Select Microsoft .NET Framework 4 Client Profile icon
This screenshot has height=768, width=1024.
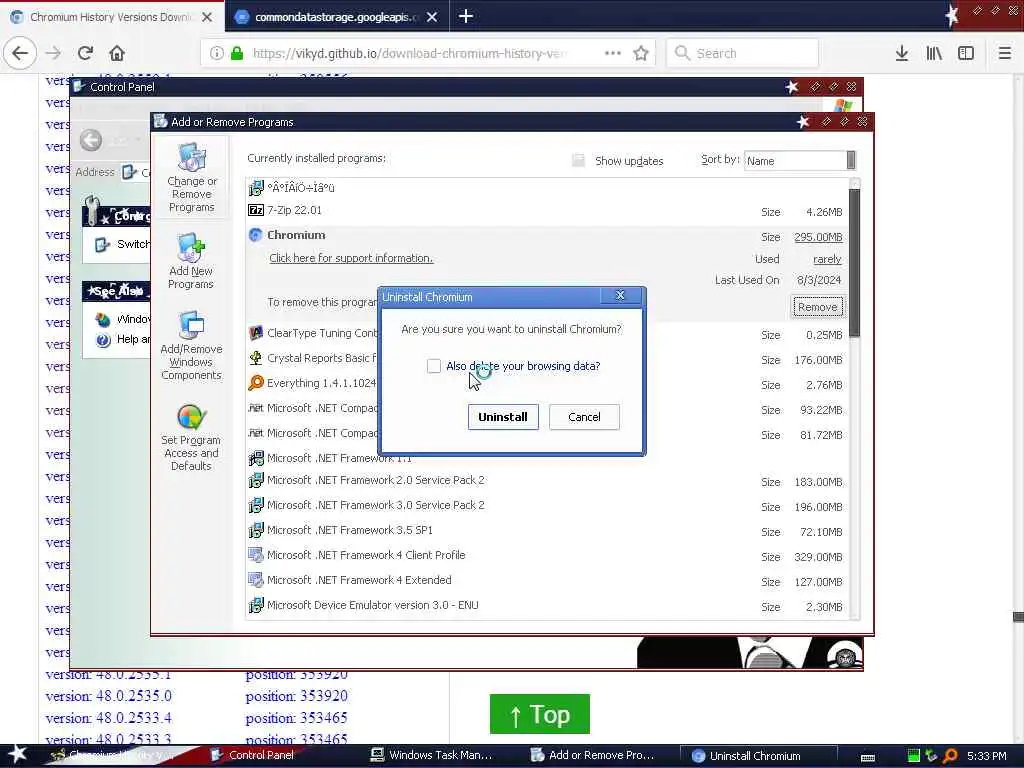click(256, 555)
